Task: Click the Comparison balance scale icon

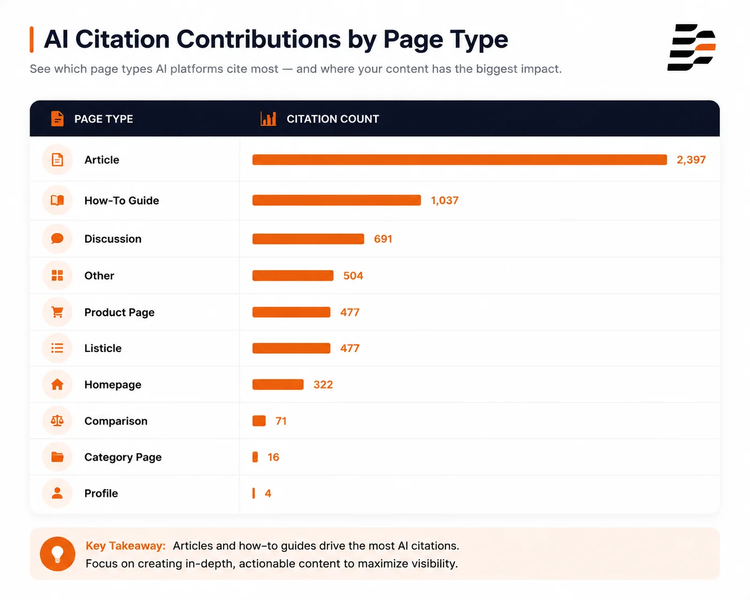Action: [57, 421]
